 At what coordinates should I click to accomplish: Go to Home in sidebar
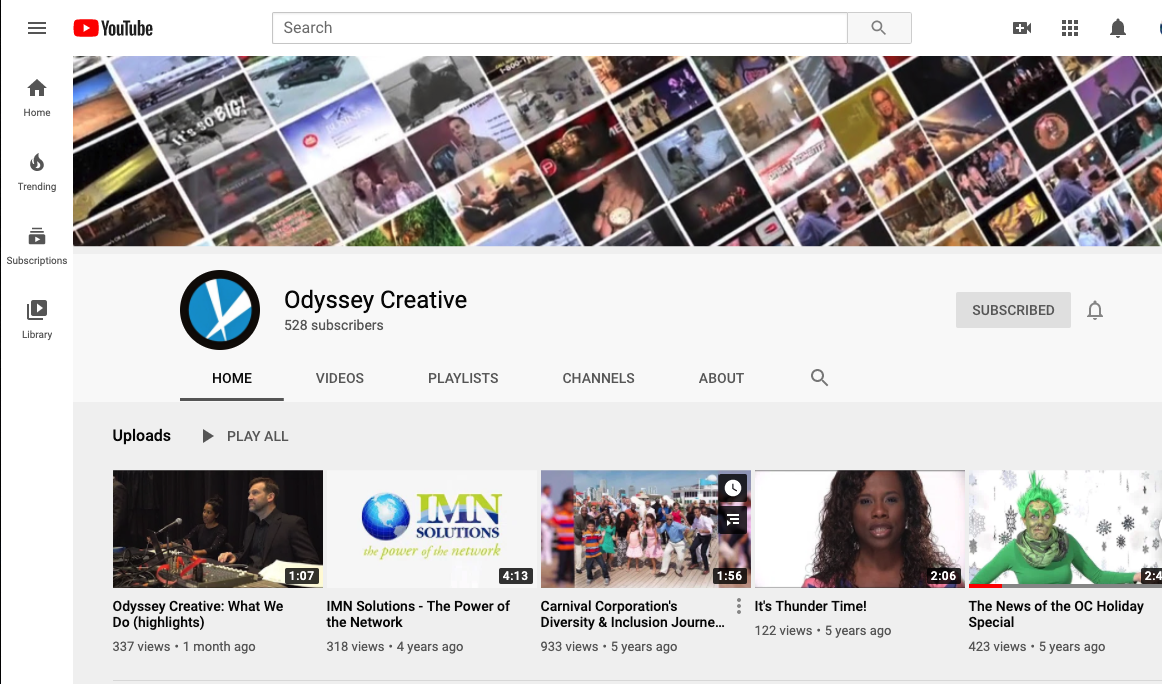point(36,98)
